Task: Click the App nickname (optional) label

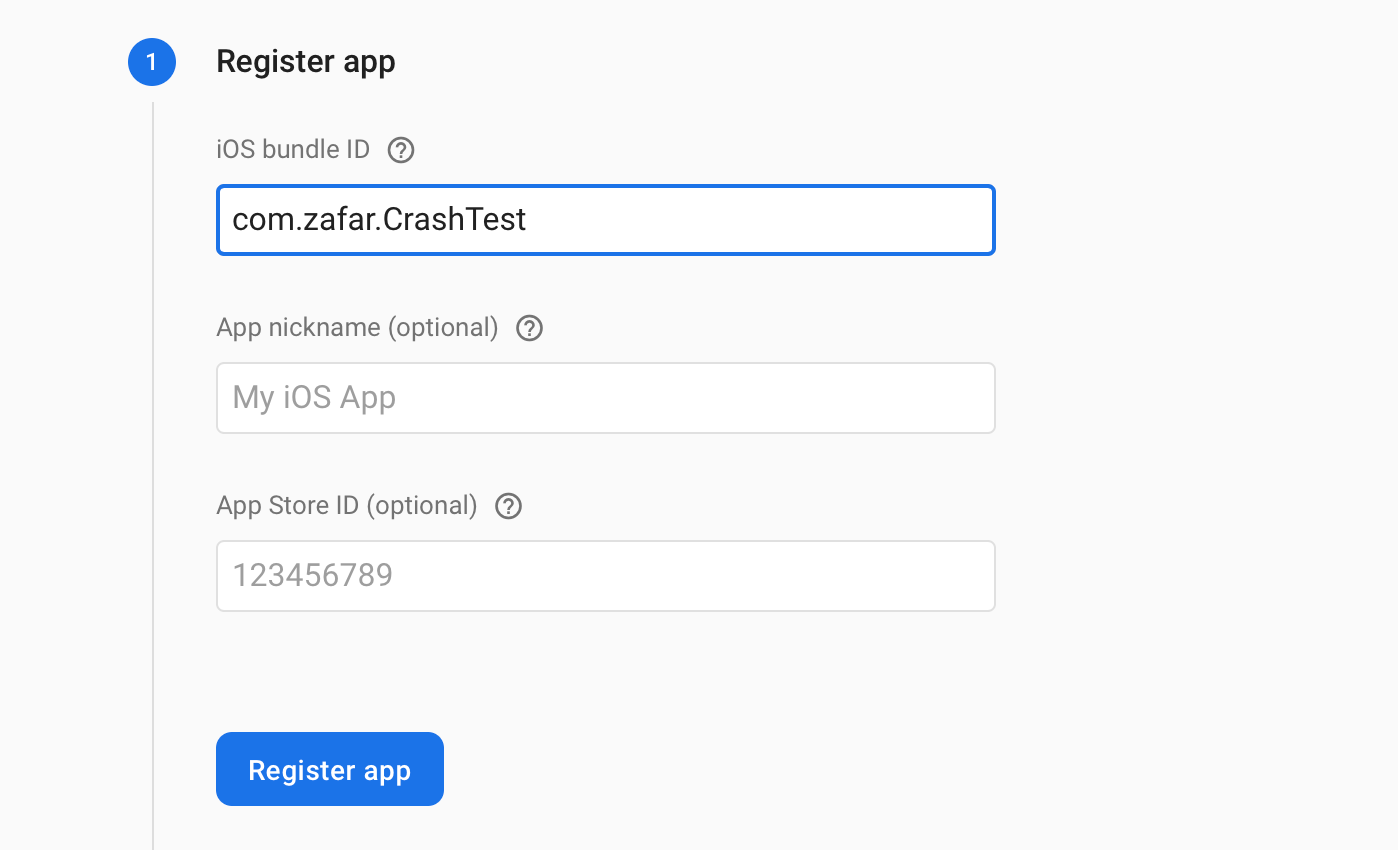Action: [x=356, y=327]
